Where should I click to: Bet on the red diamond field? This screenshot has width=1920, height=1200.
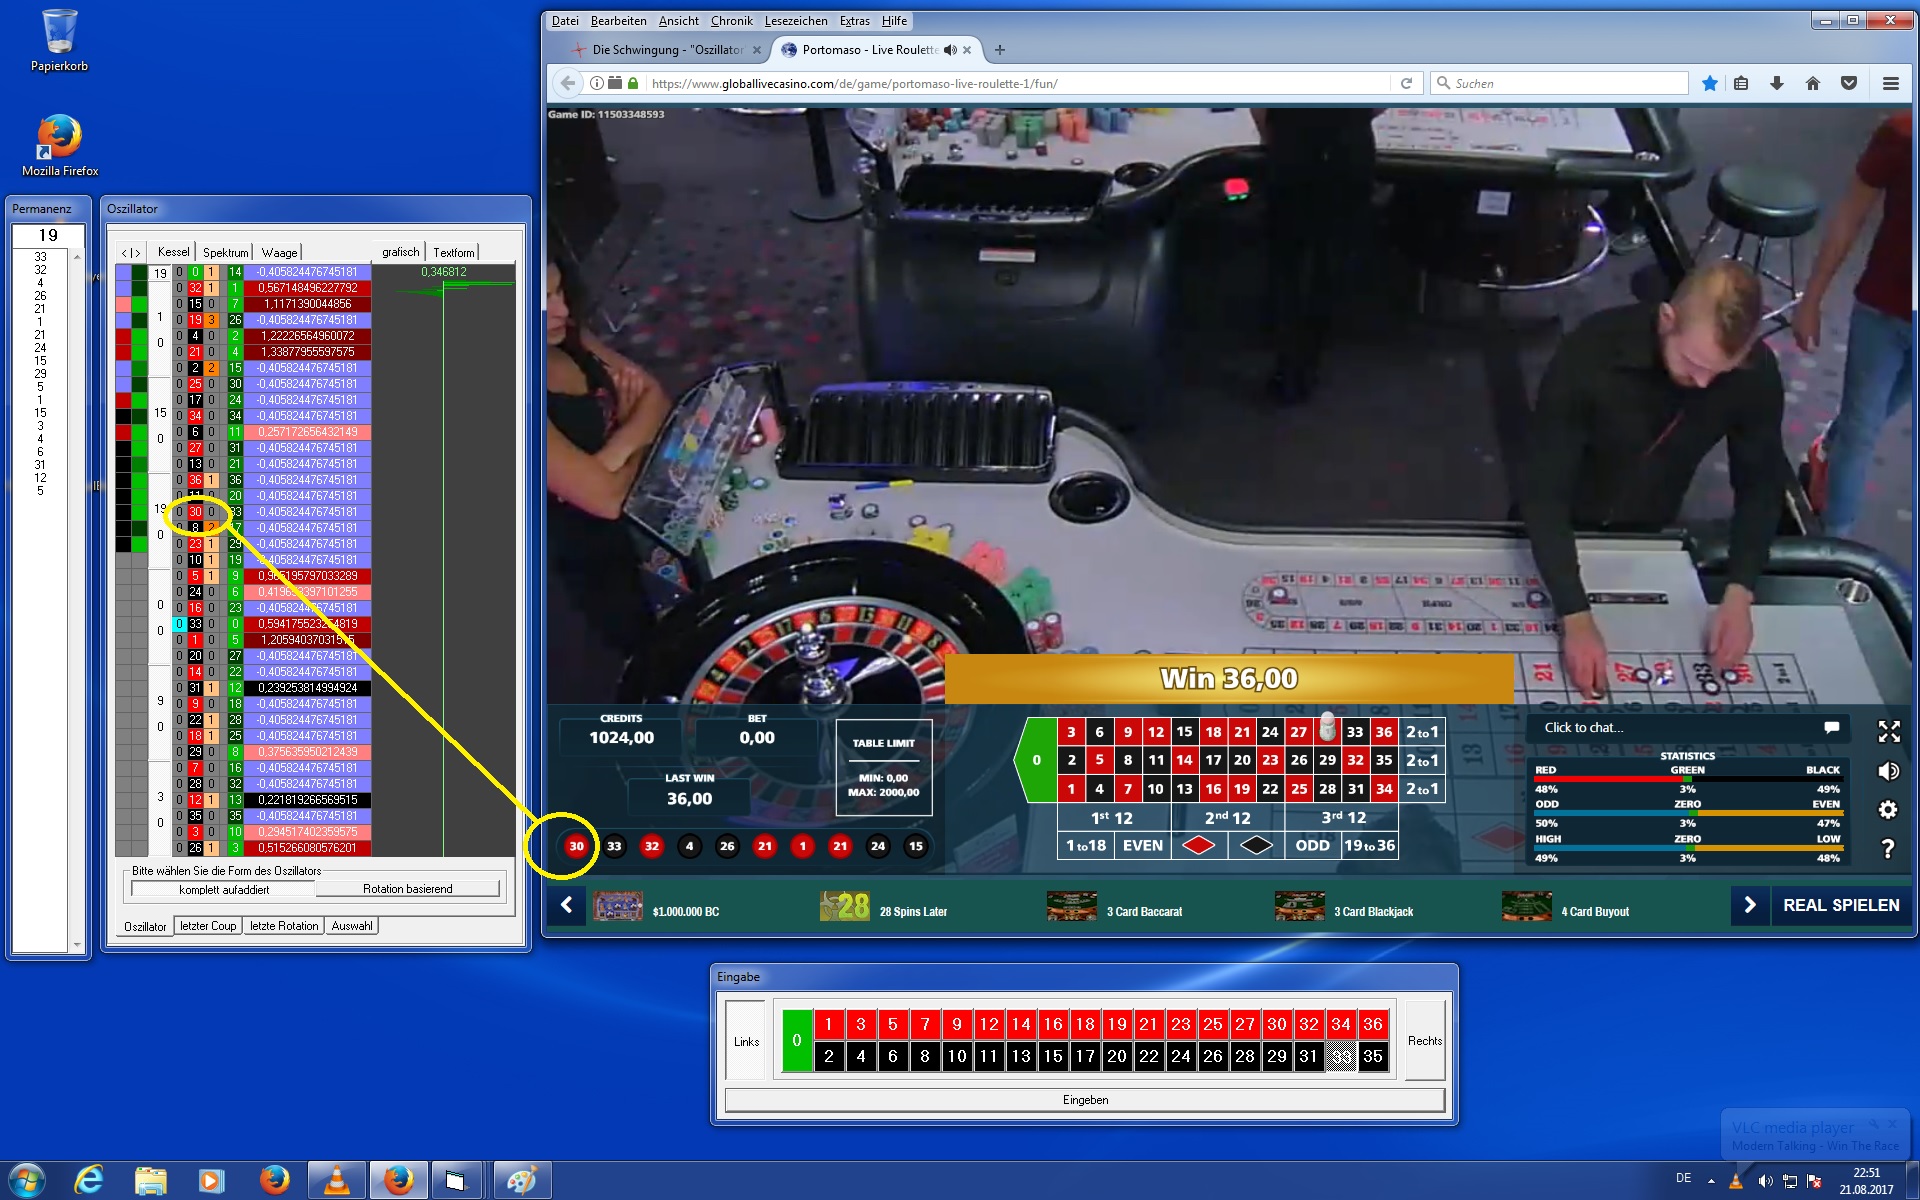(x=1198, y=846)
